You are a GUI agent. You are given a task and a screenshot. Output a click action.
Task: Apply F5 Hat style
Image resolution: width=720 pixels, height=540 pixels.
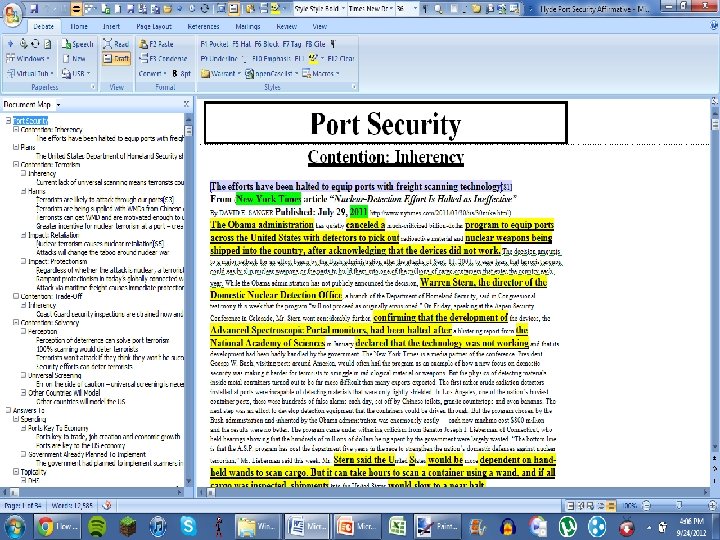tap(242, 44)
